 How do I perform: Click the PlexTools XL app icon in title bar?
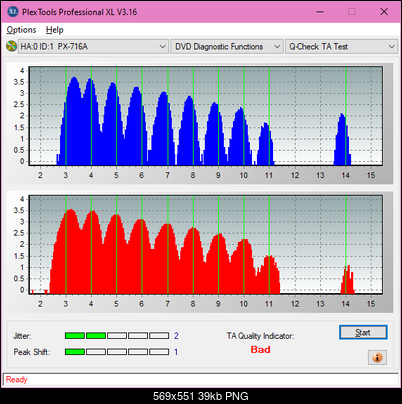(x=13, y=12)
